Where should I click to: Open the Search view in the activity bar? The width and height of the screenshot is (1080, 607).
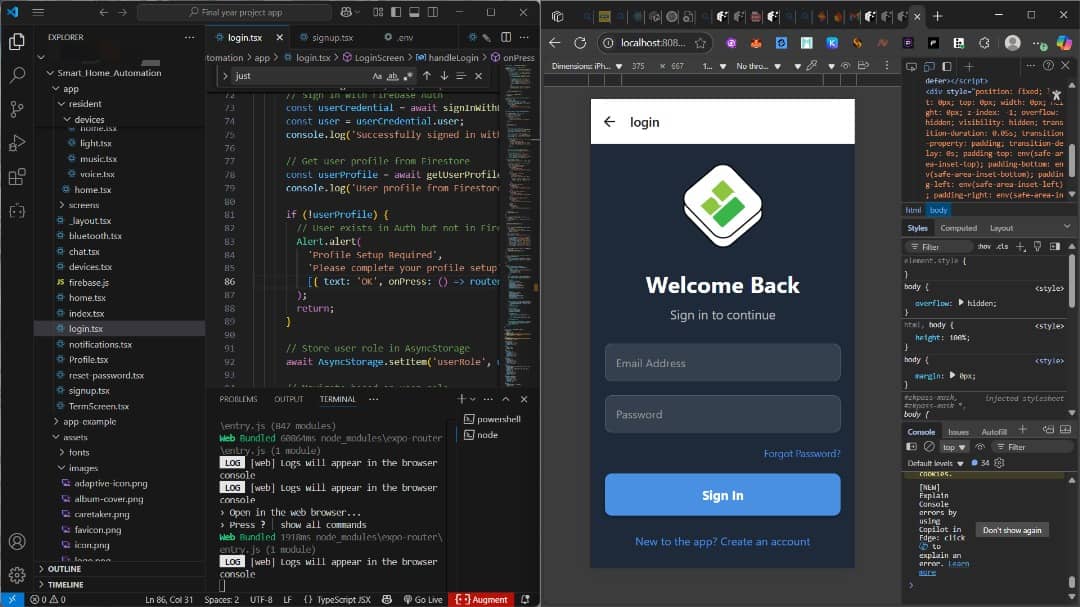coord(17,74)
